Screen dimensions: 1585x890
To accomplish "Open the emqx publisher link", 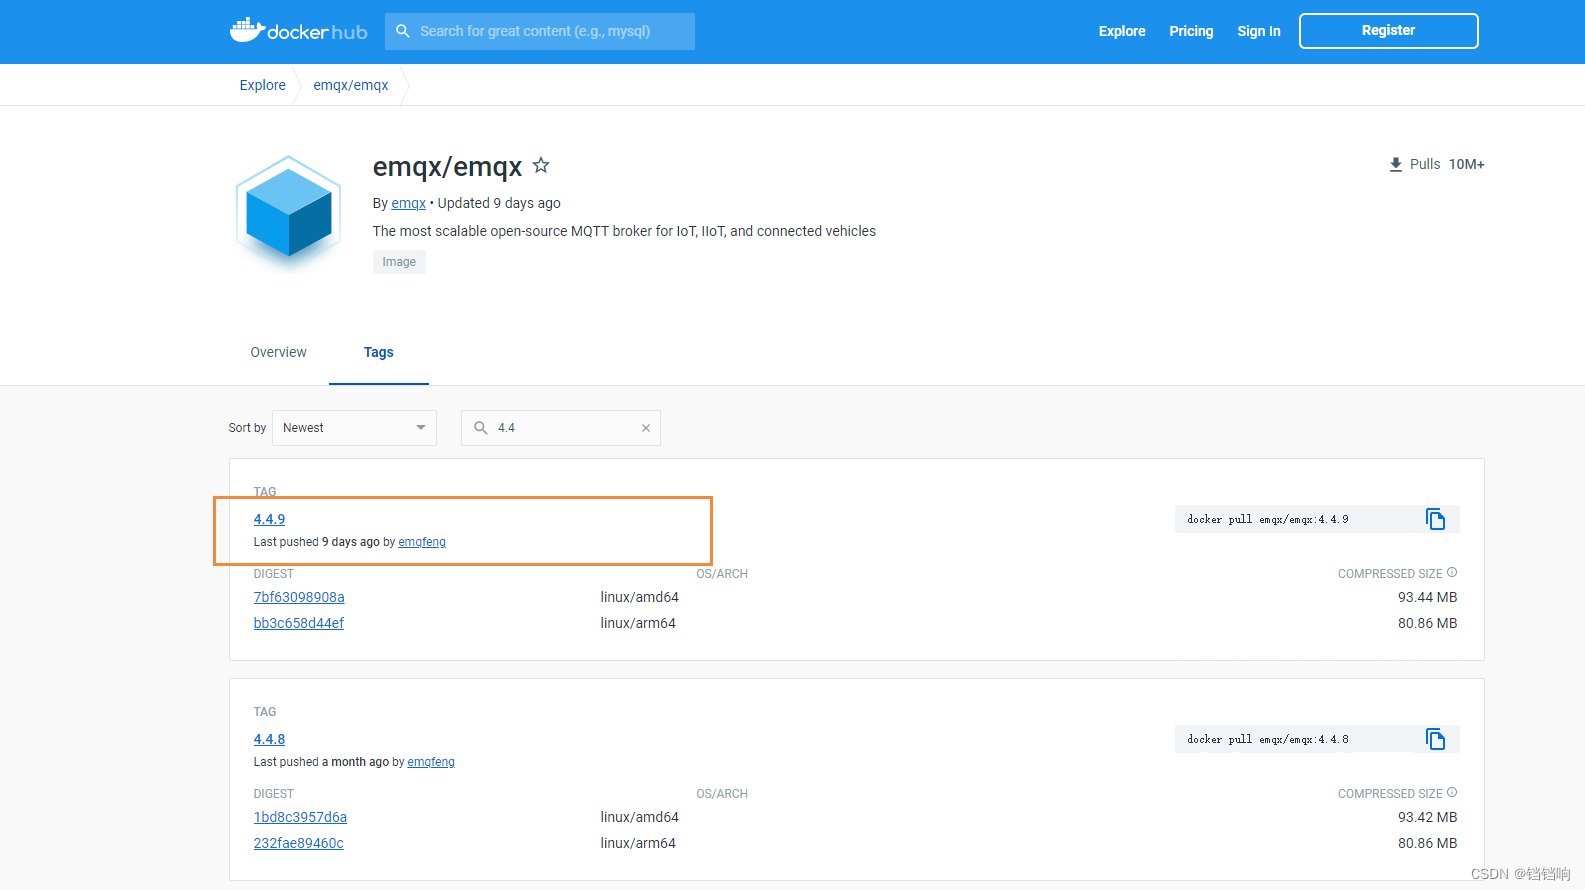I will (408, 203).
